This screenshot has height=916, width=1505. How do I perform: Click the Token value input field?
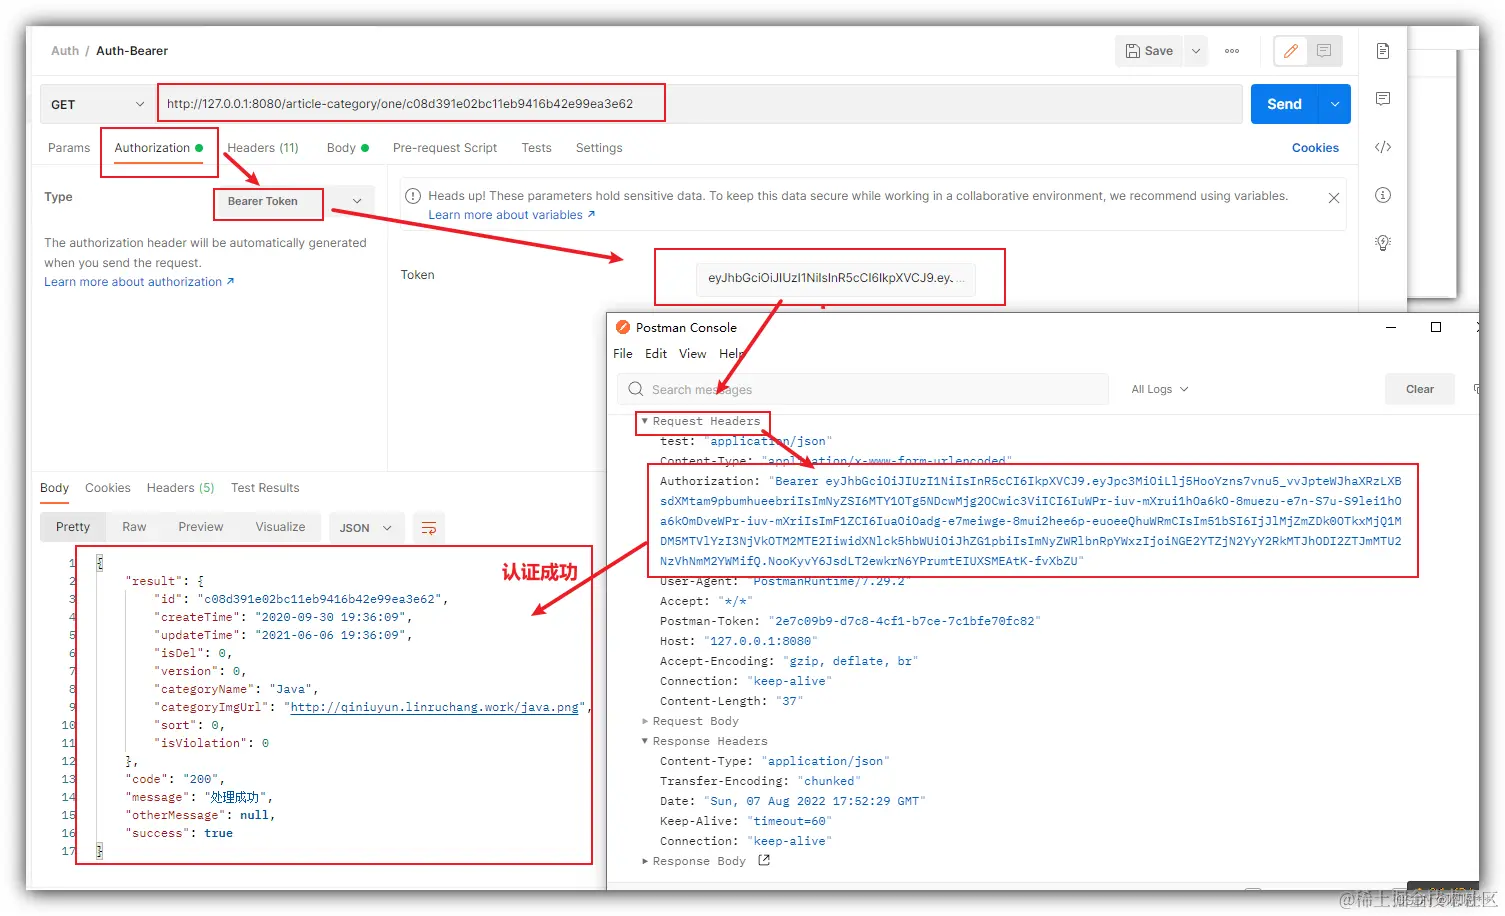[x=836, y=278]
